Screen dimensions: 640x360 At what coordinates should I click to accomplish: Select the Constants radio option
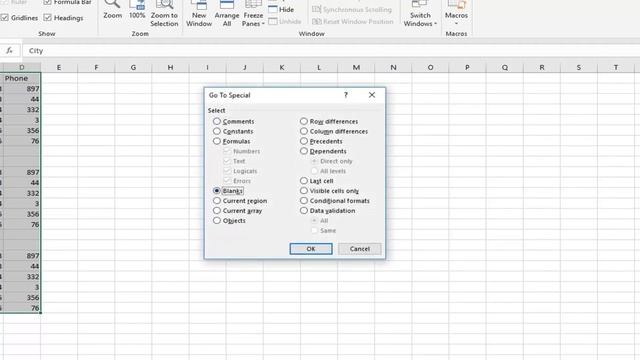pos(217,131)
